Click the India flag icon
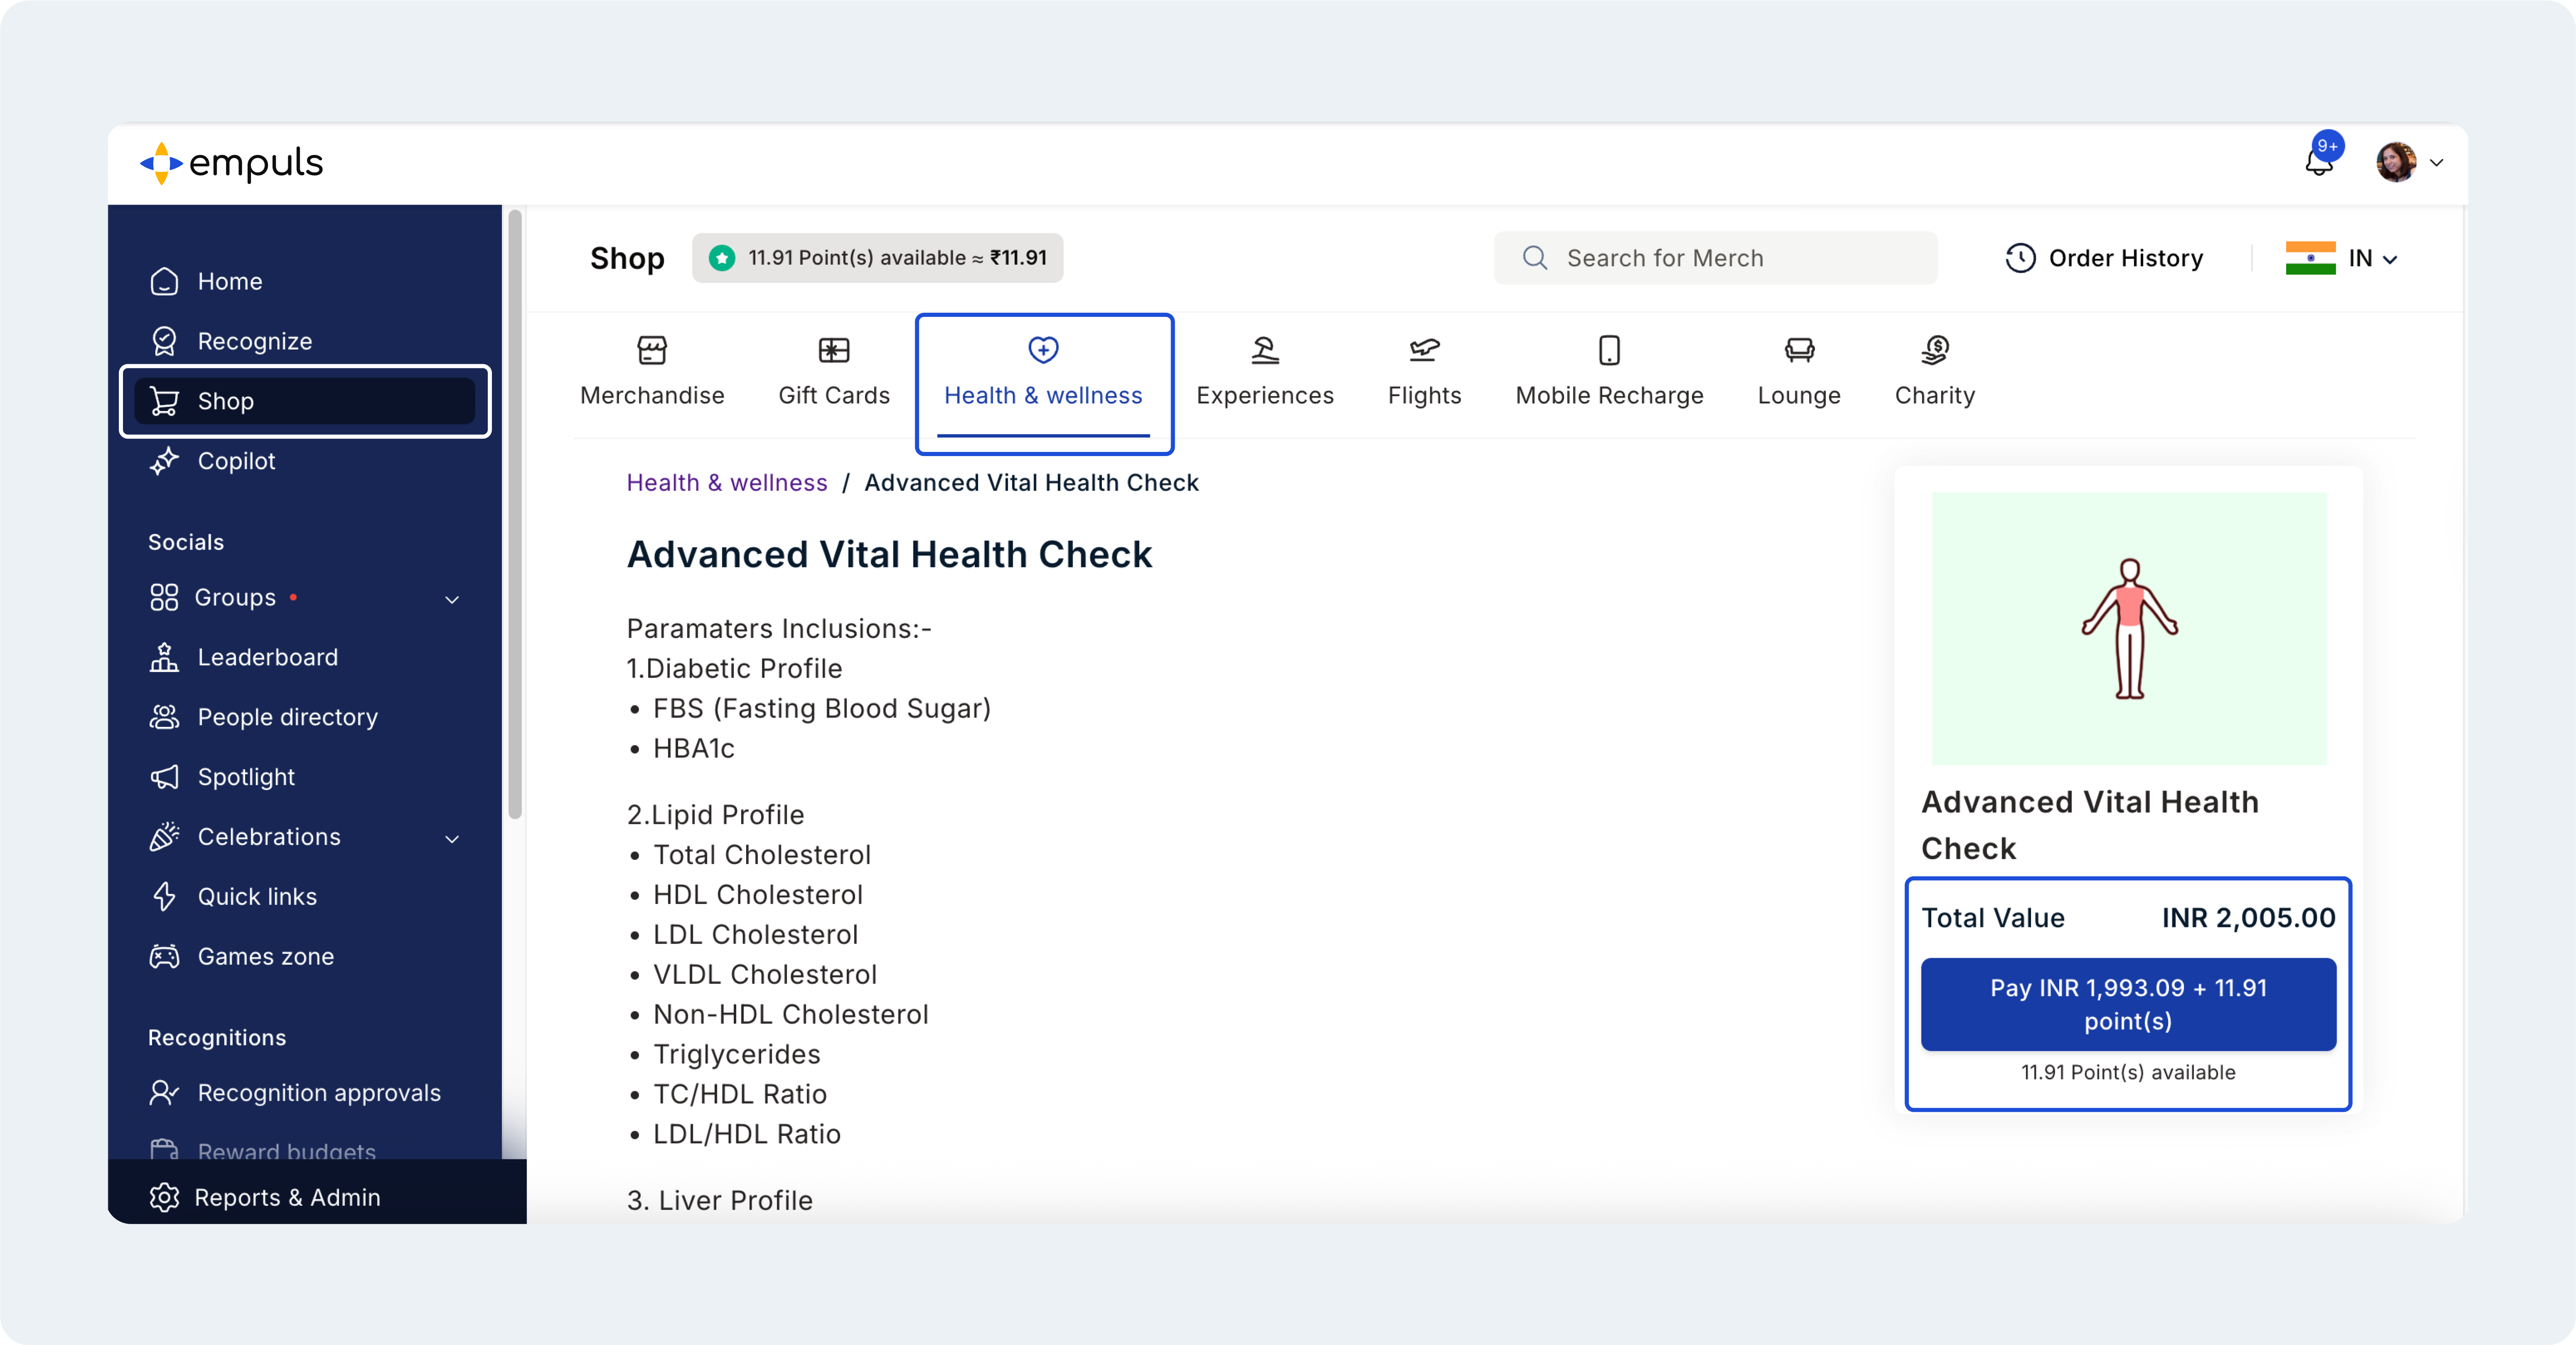 point(2310,258)
